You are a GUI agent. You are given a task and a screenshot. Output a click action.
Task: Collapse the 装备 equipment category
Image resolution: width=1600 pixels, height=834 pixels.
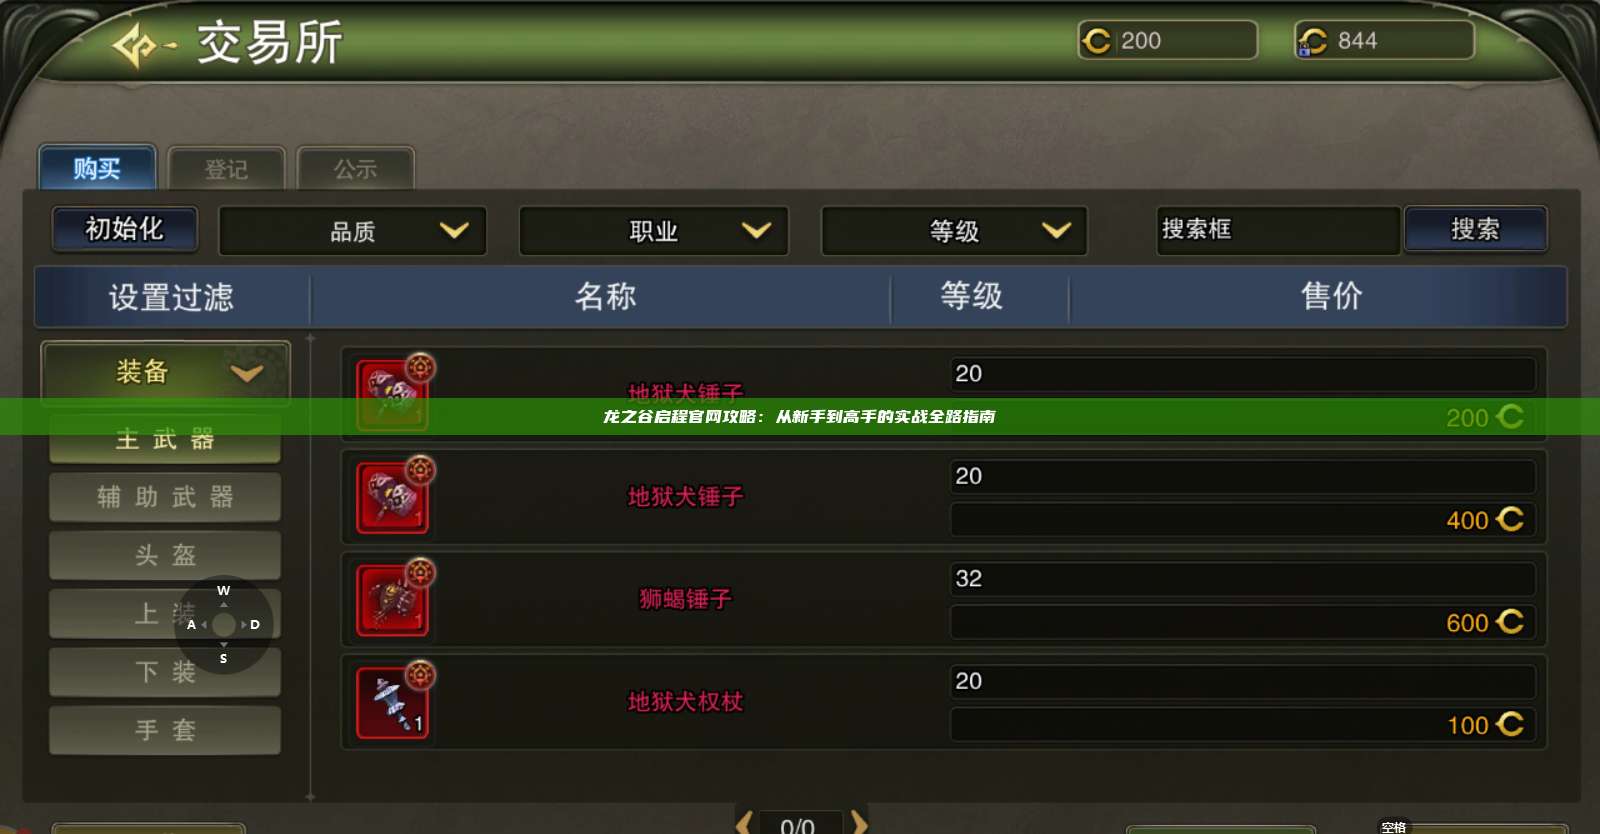(x=166, y=373)
